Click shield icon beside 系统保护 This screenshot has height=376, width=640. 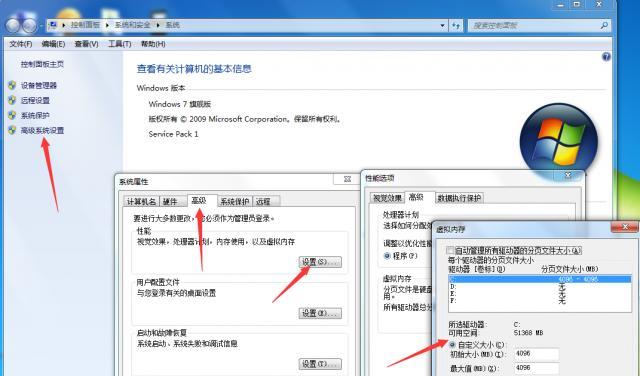pyautogui.click(x=12, y=116)
